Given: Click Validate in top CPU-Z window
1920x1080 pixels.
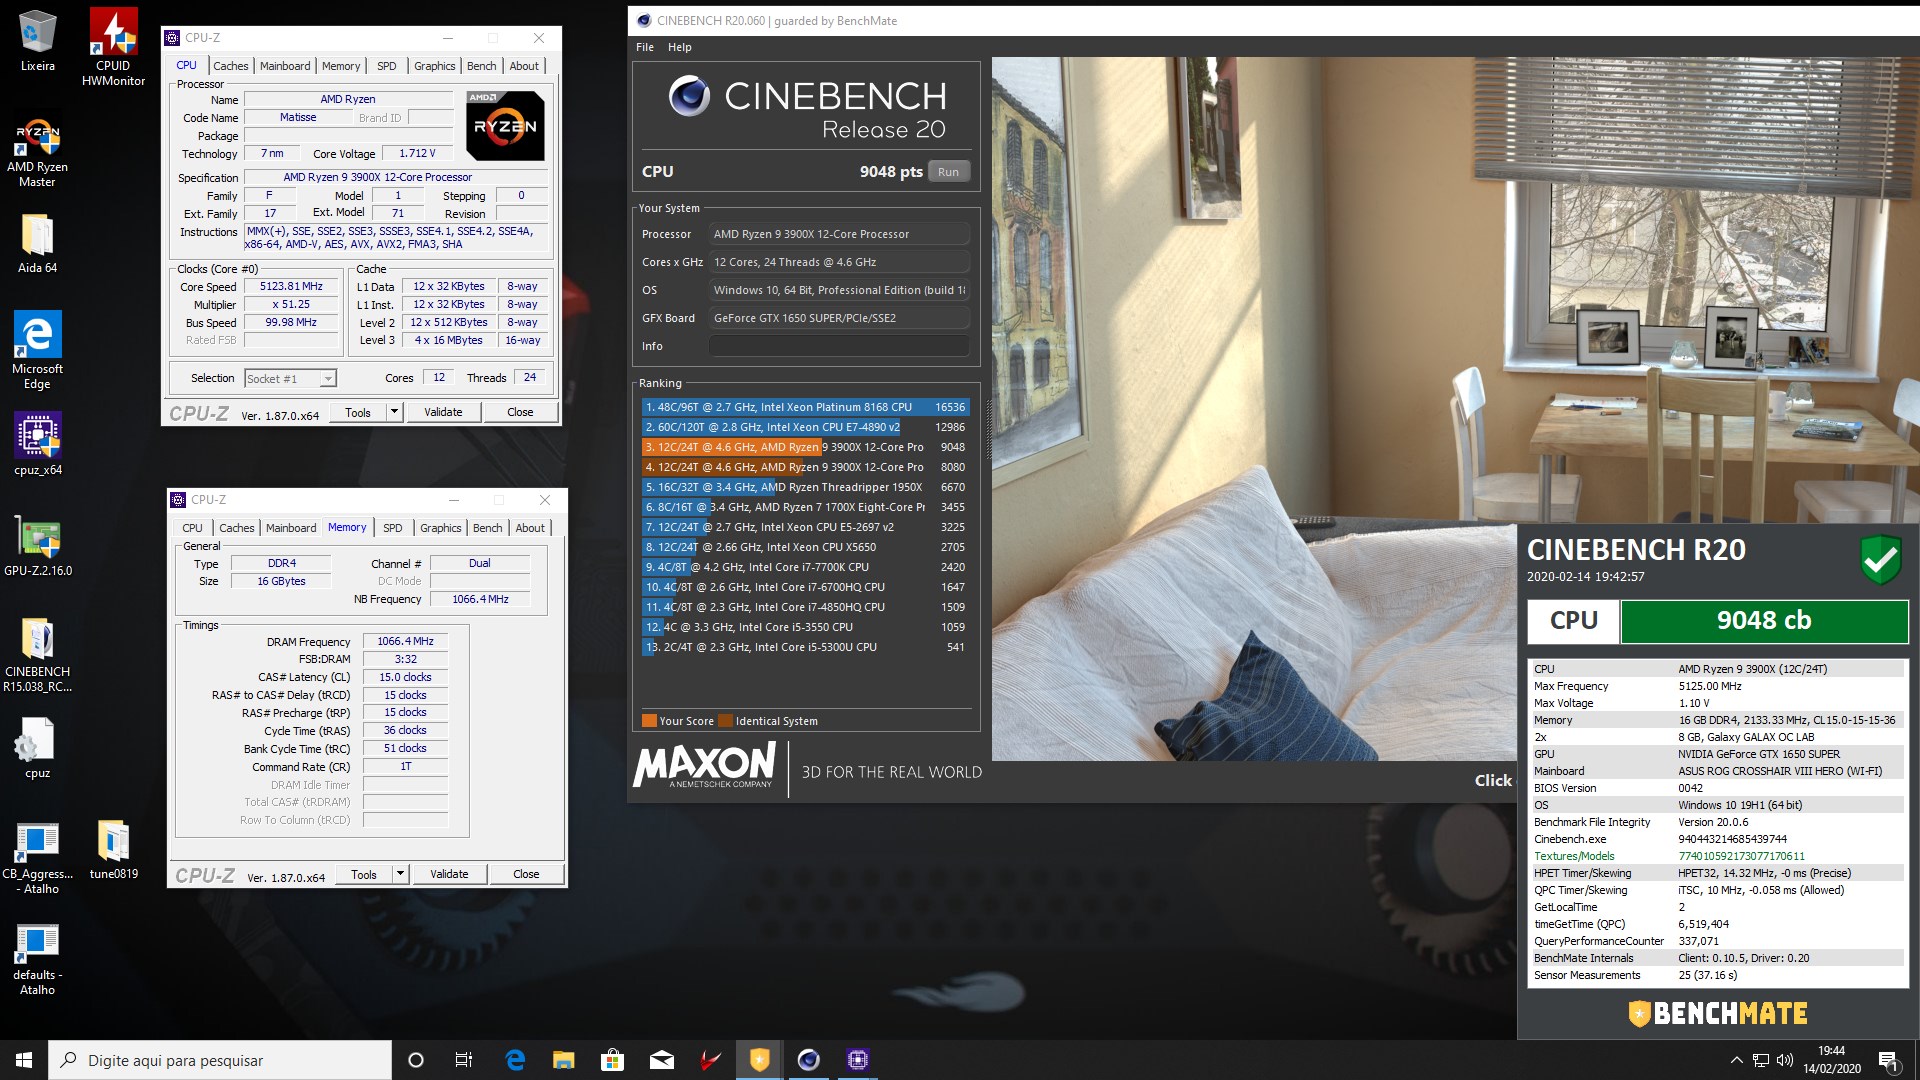Looking at the screenshot, I should pyautogui.click(x=443, y=412).
